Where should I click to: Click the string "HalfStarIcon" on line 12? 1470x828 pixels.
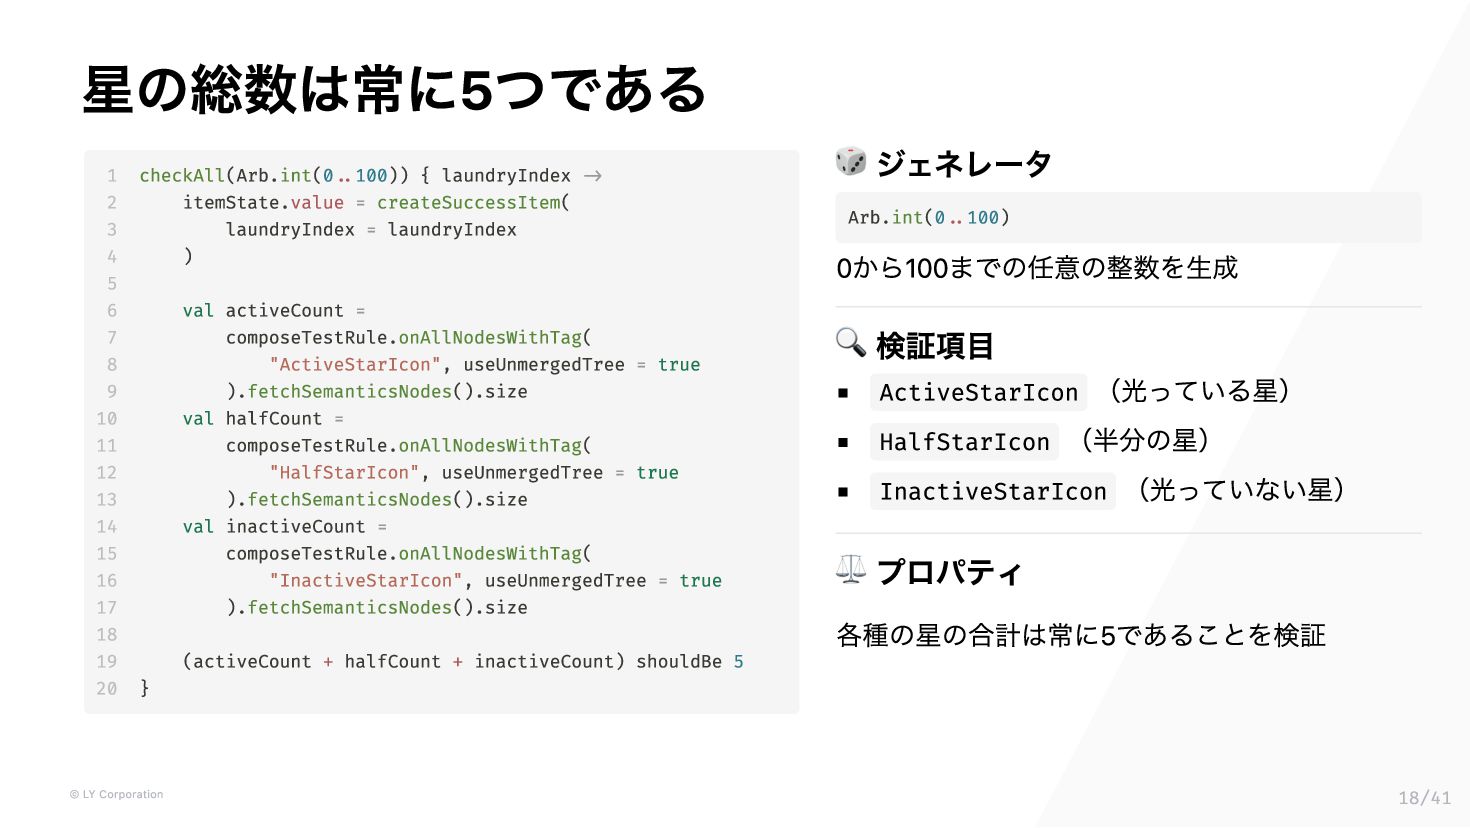pyautogui.click(x=344, y=473)
